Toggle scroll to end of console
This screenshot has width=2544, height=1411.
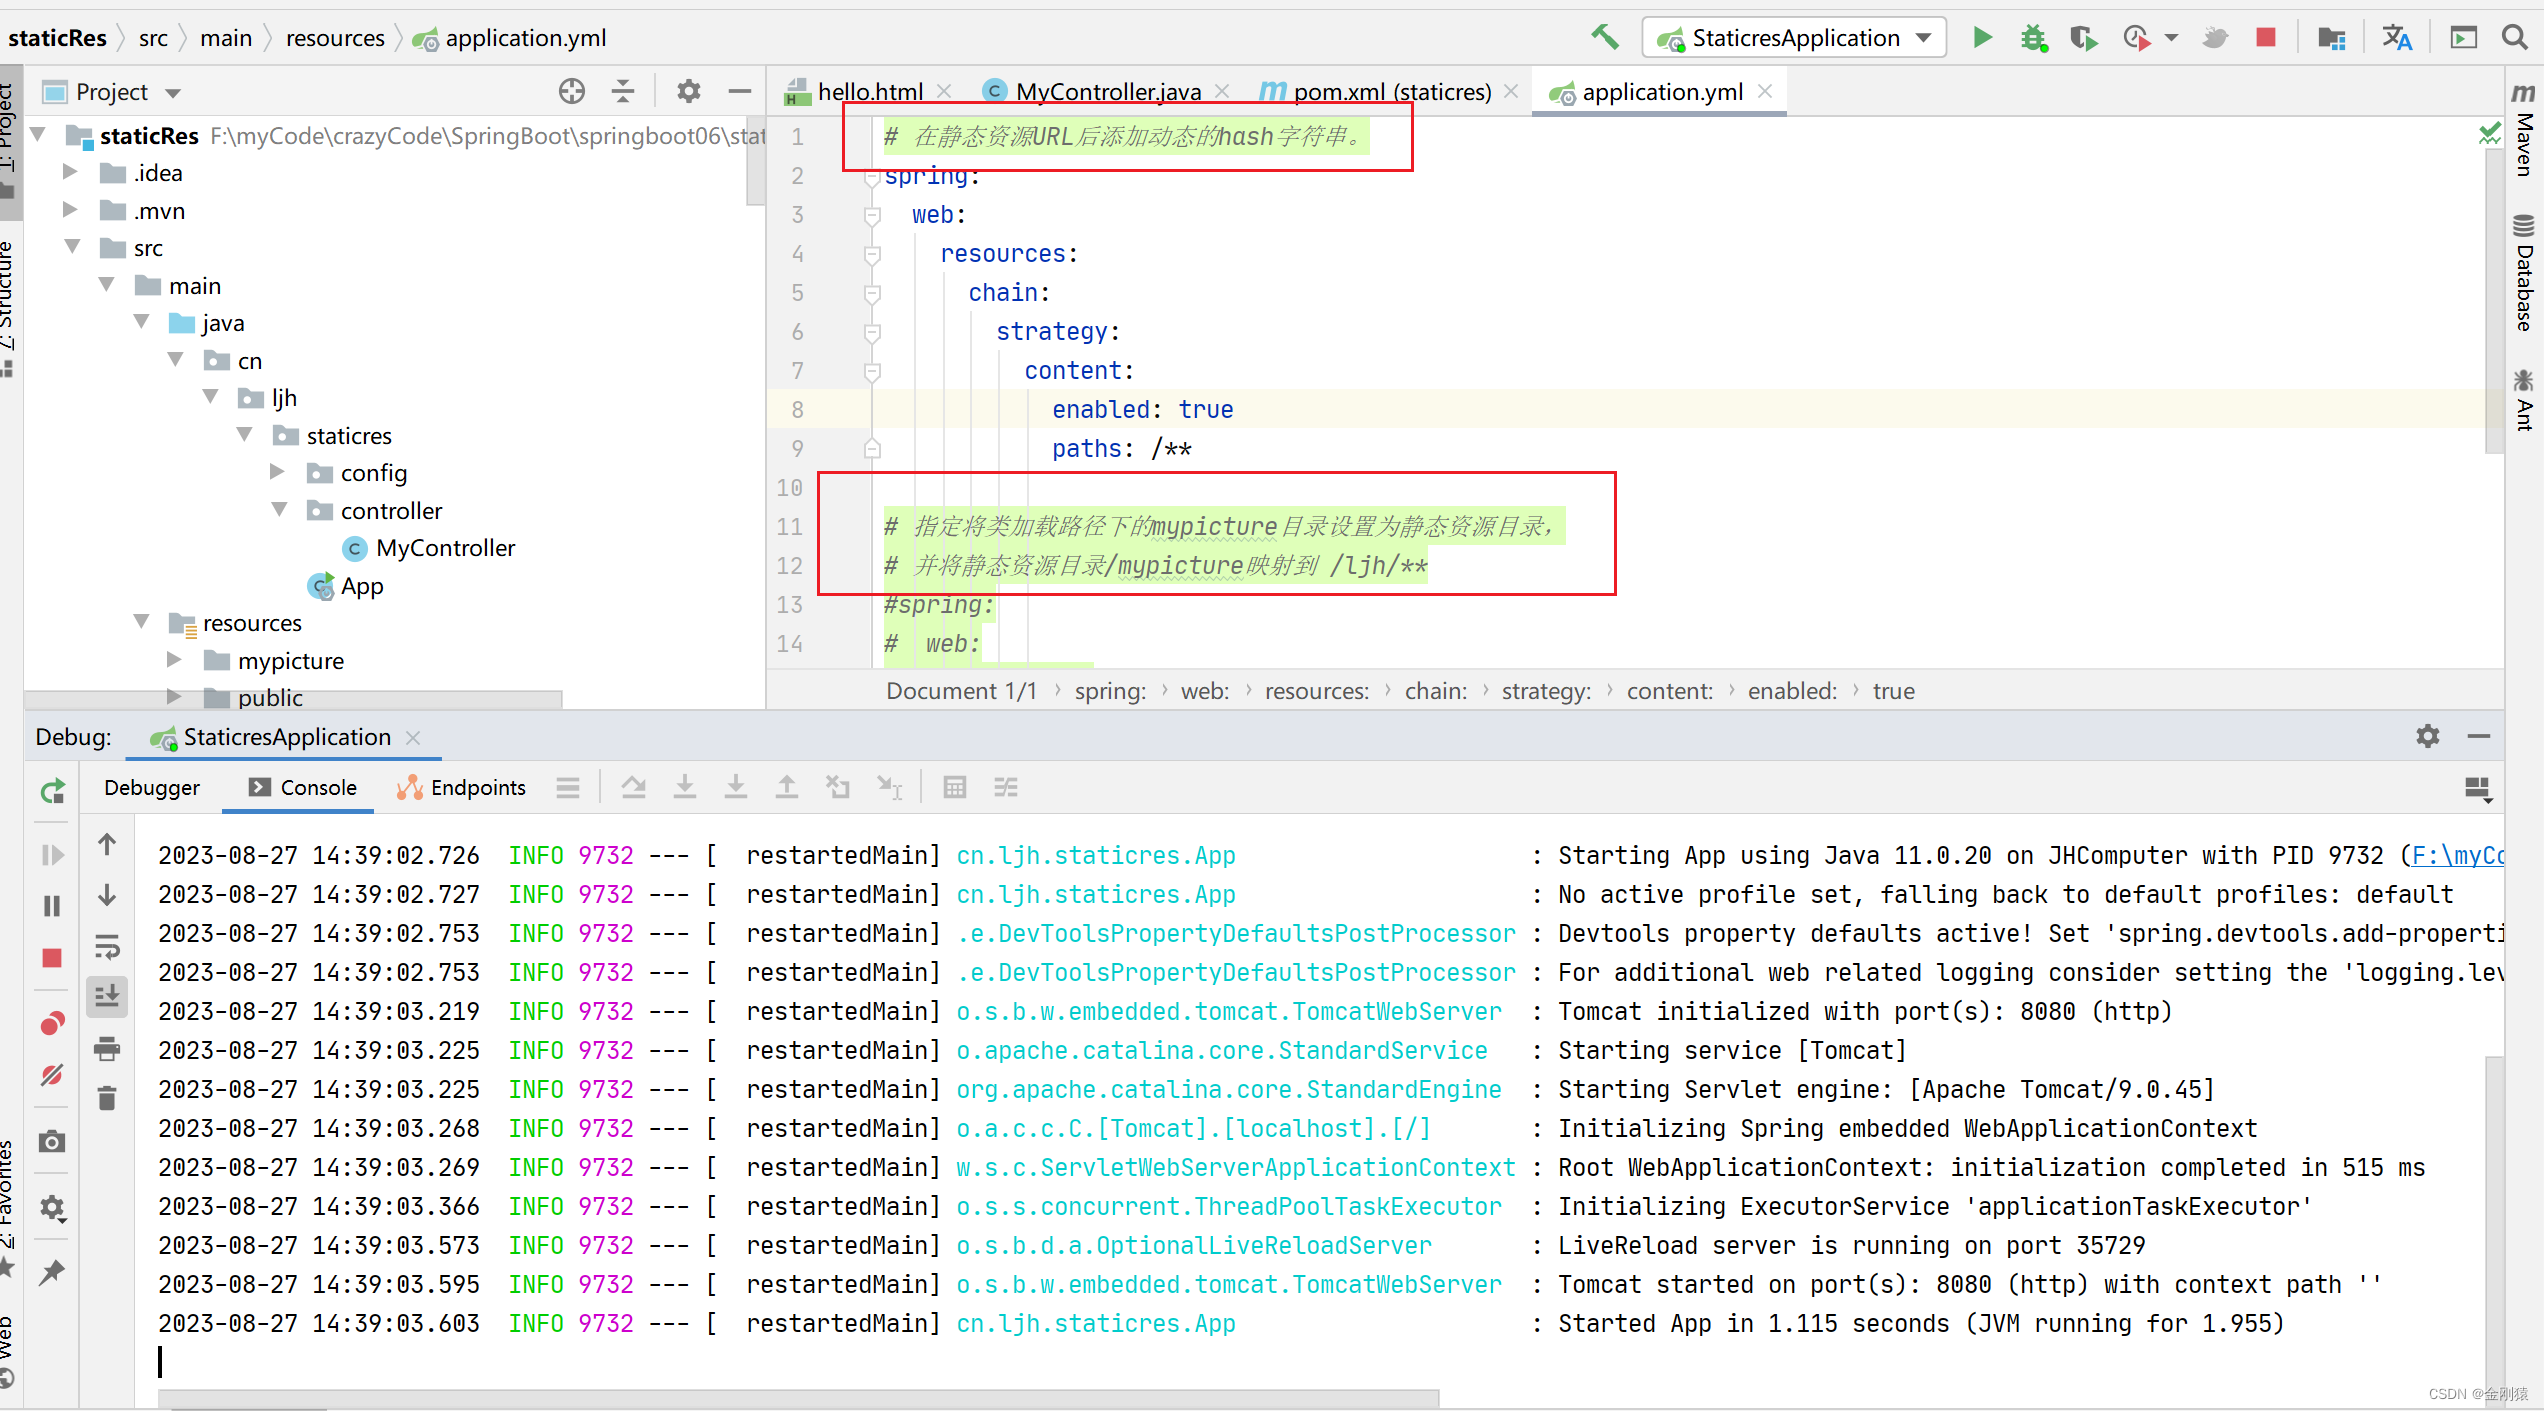coord(107,996)
